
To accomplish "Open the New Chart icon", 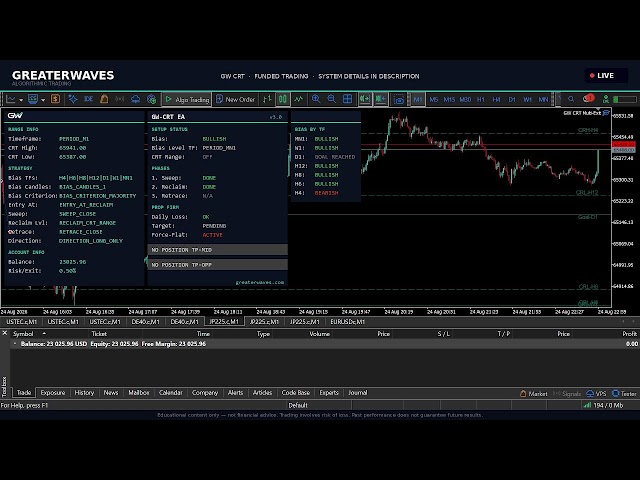I will click(11, 99).
